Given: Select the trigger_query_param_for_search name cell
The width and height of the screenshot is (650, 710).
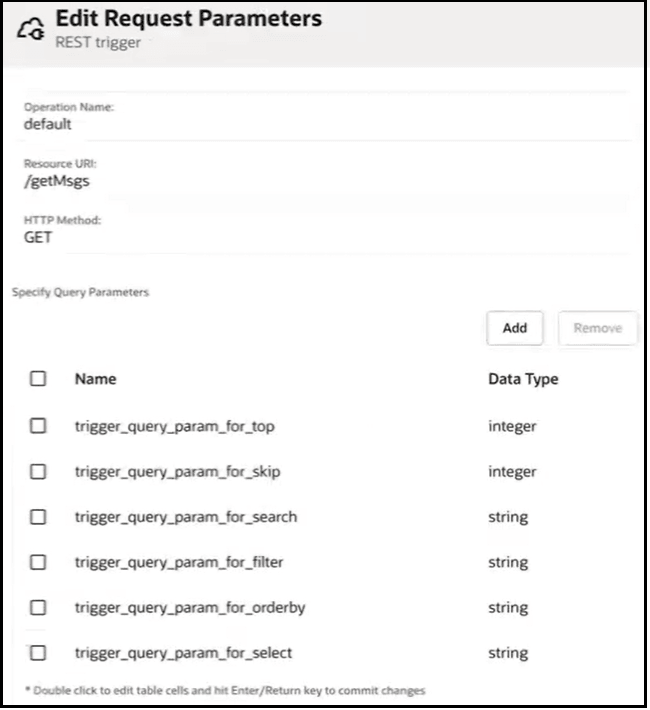Looking at the screenshot, I should point(186,517).
